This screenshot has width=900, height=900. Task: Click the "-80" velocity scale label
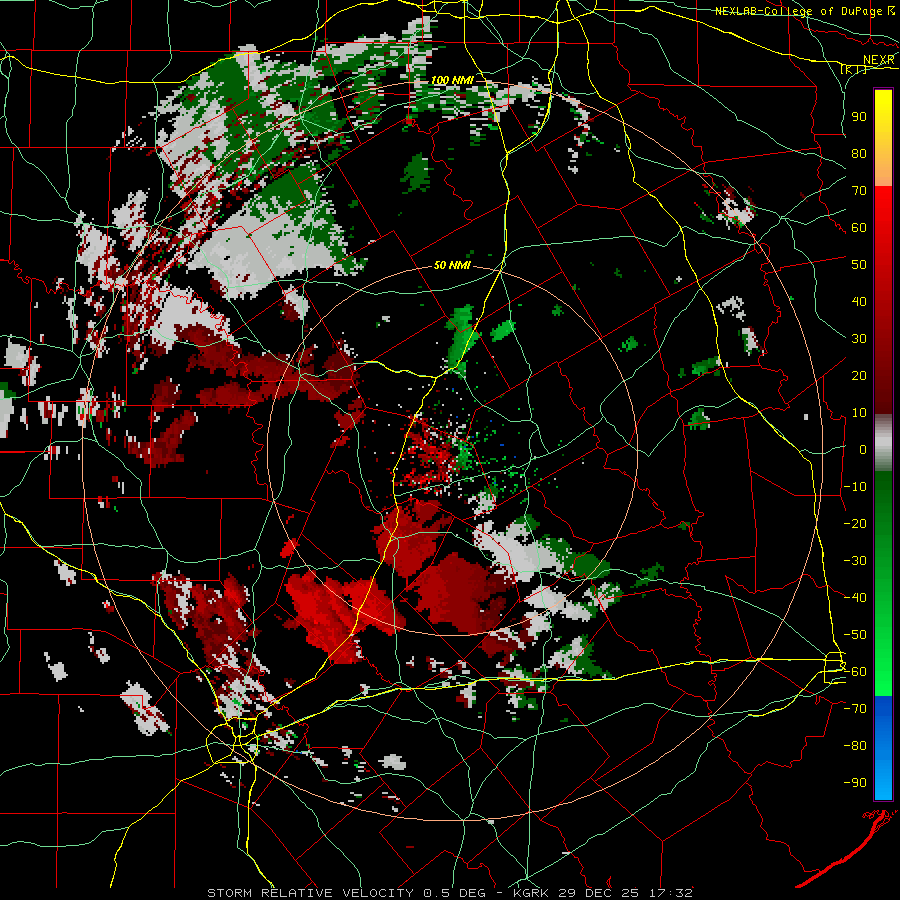[x=855, y=746]
